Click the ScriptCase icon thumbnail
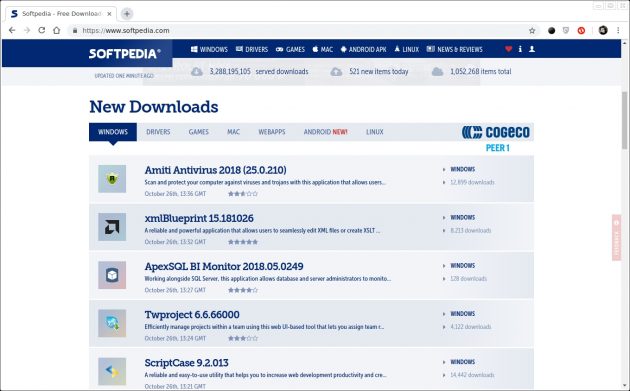Image resolution: width=630 pixels, height=391 pixels. 112,372
